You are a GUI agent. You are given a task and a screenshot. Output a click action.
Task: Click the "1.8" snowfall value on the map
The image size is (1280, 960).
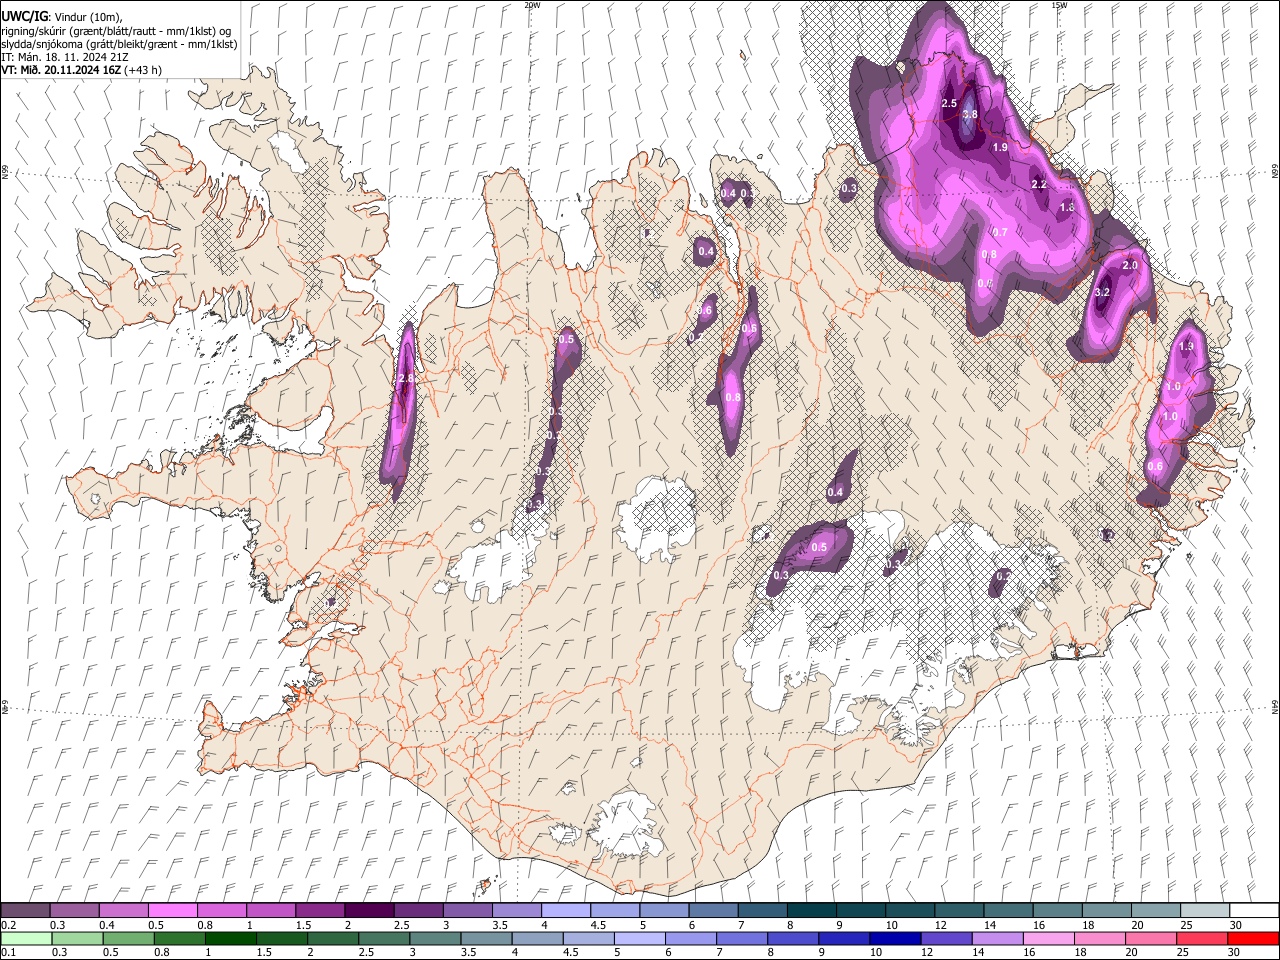1066,208
